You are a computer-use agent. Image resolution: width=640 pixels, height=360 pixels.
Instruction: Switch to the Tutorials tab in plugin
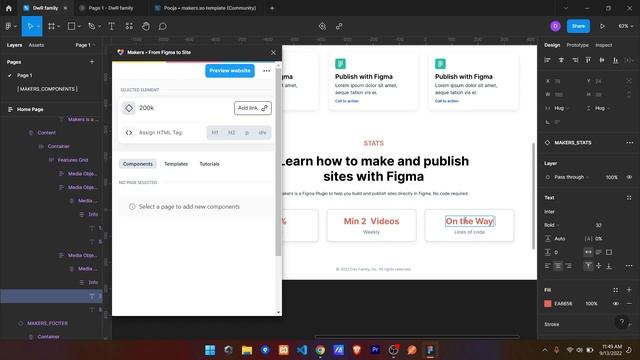(x=209, y=164)
